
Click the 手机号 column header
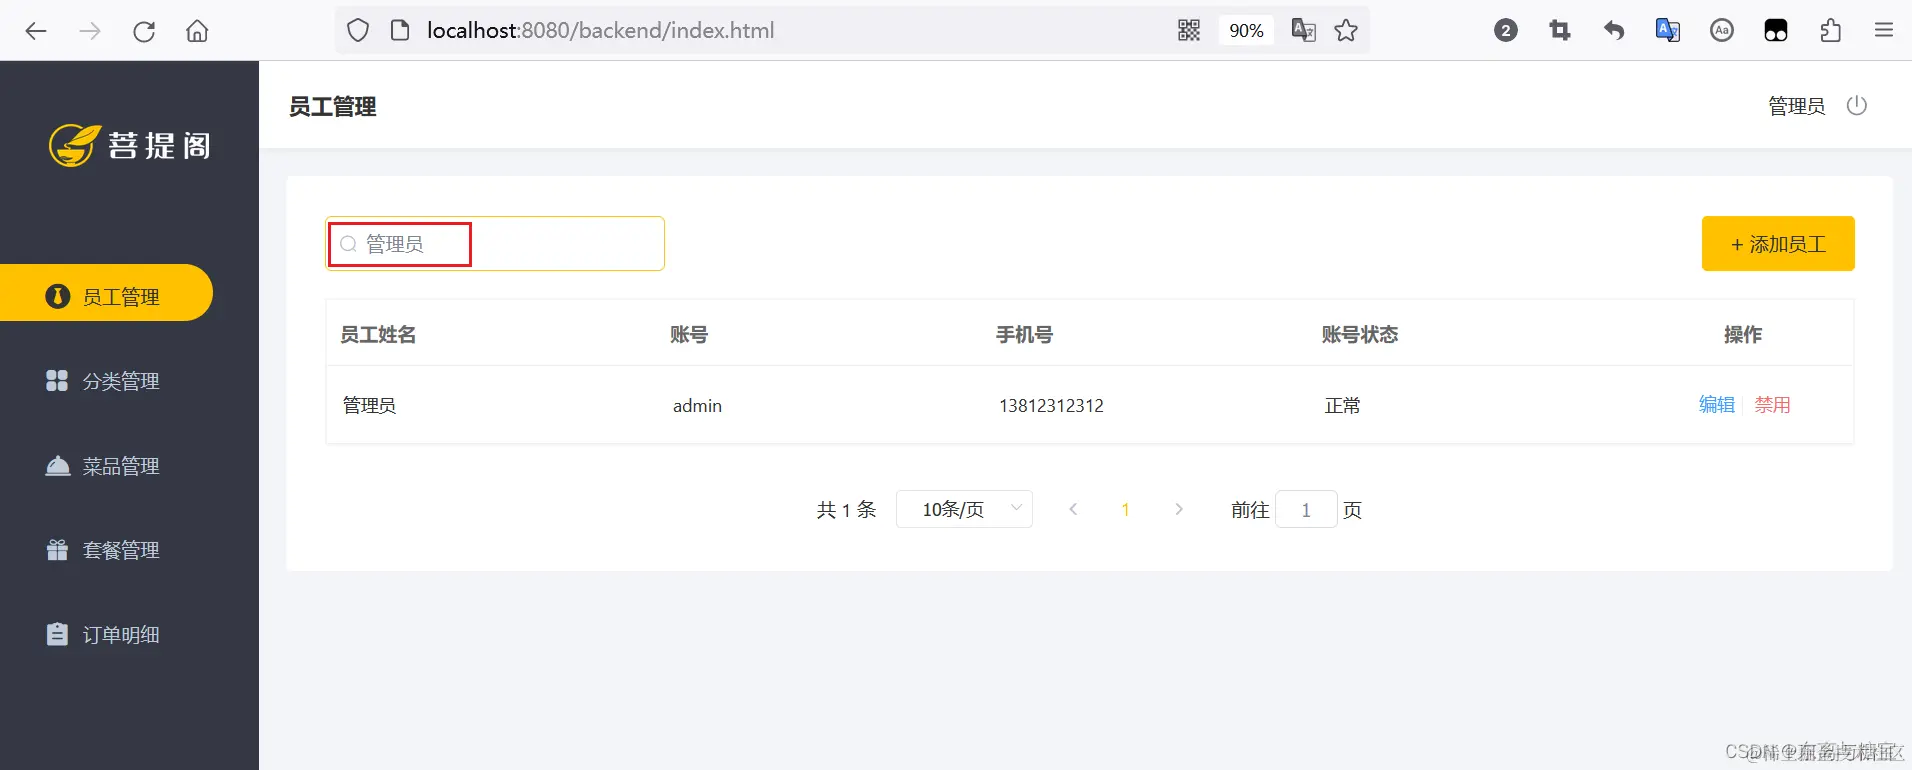(1024, 335)
